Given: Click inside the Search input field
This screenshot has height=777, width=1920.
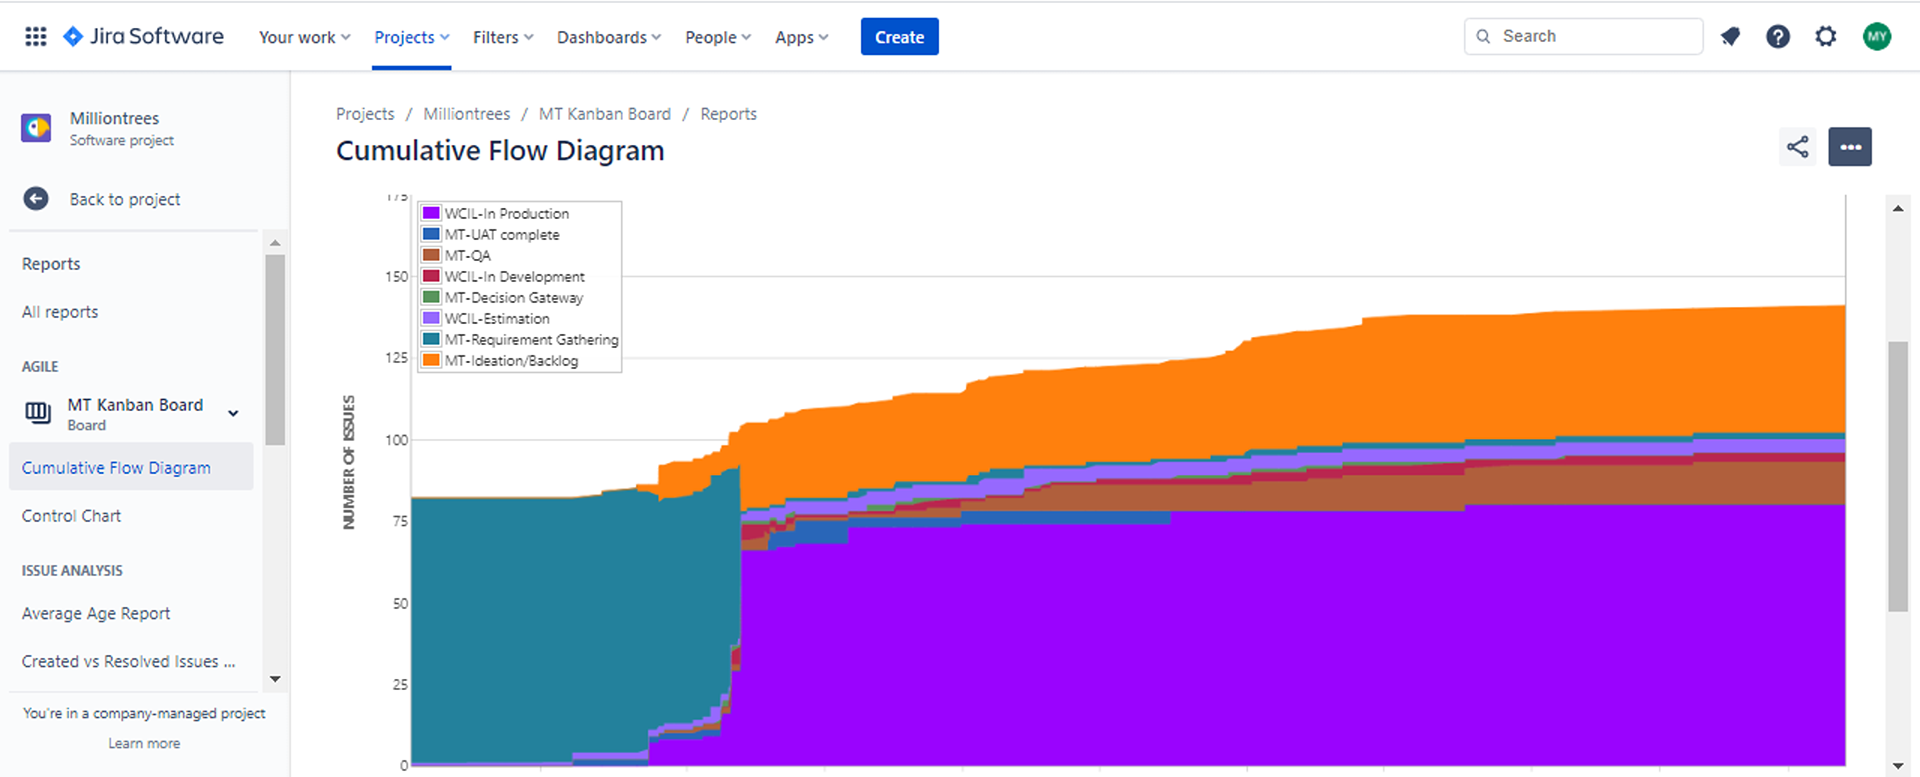Looking at the screenshot, I should point(1584,36).
